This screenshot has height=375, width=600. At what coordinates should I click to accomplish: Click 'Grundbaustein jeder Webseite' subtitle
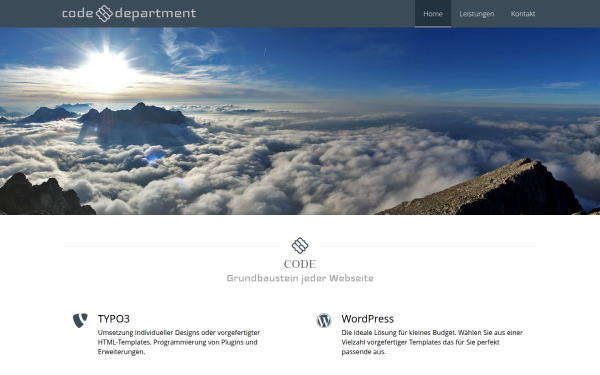coord(300,278)
